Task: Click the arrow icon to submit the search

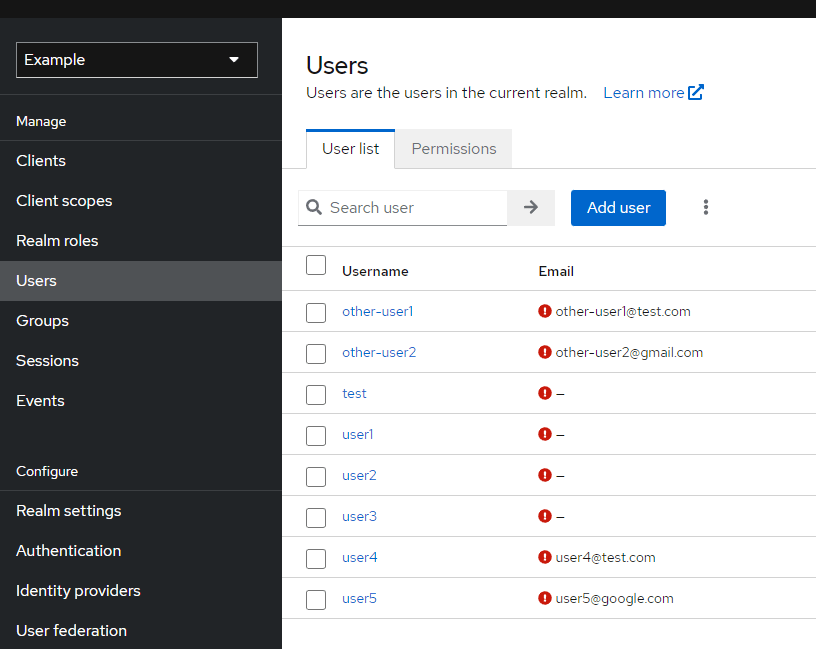Action: pyautogui.click(x=531, y=208)
